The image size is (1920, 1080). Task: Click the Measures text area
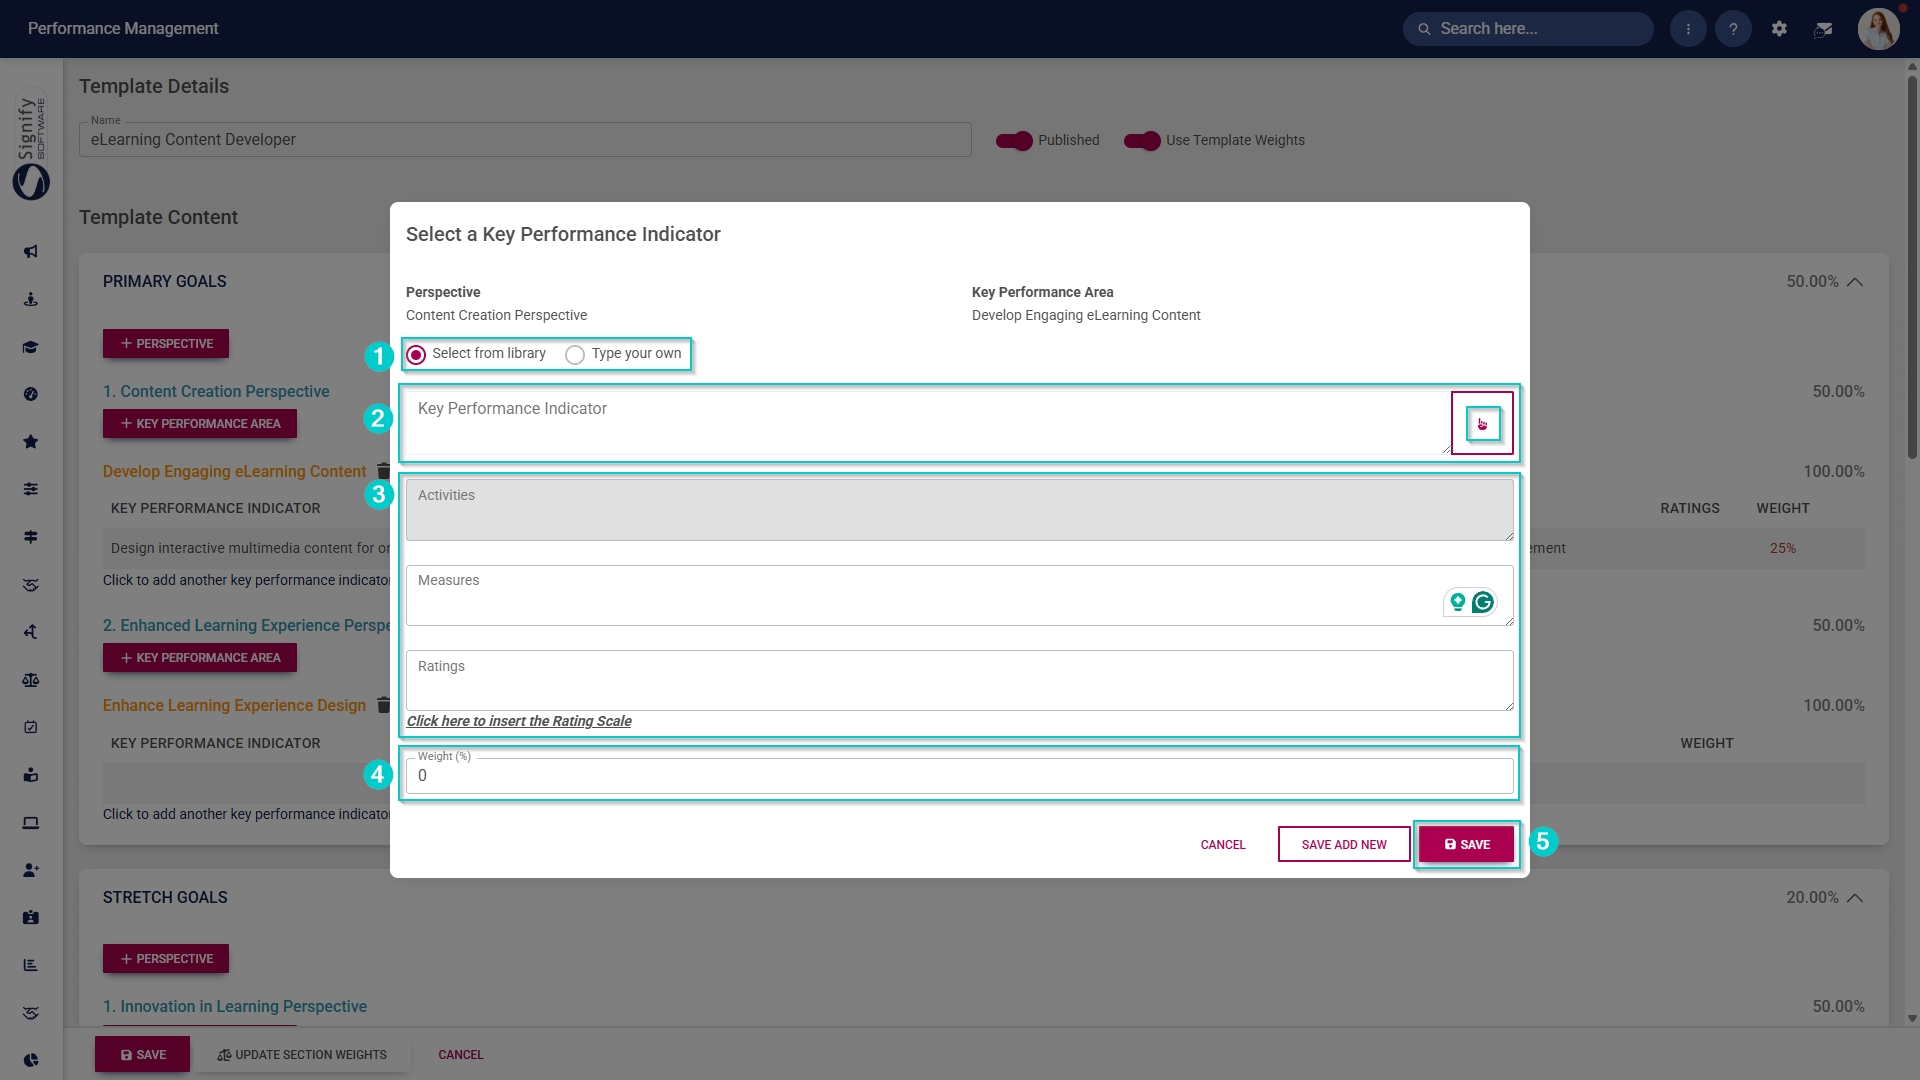click(x=960, y=595)
